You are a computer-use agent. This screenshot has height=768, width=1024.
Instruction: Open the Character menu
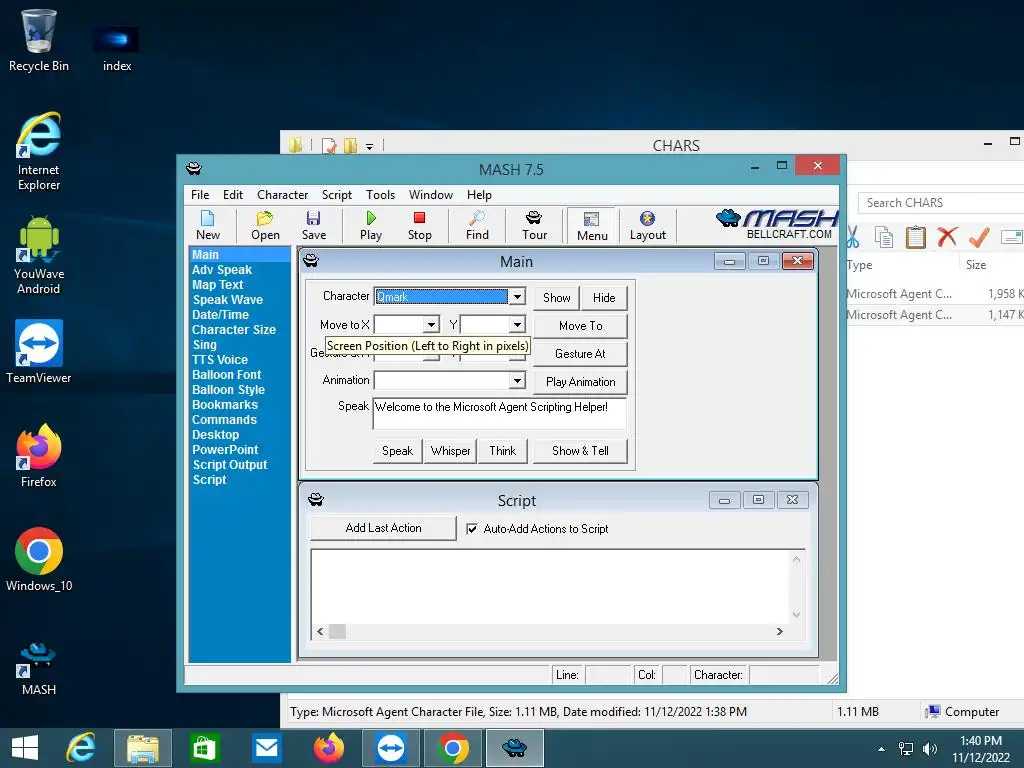pyautogui.click(x=282, y=195)
